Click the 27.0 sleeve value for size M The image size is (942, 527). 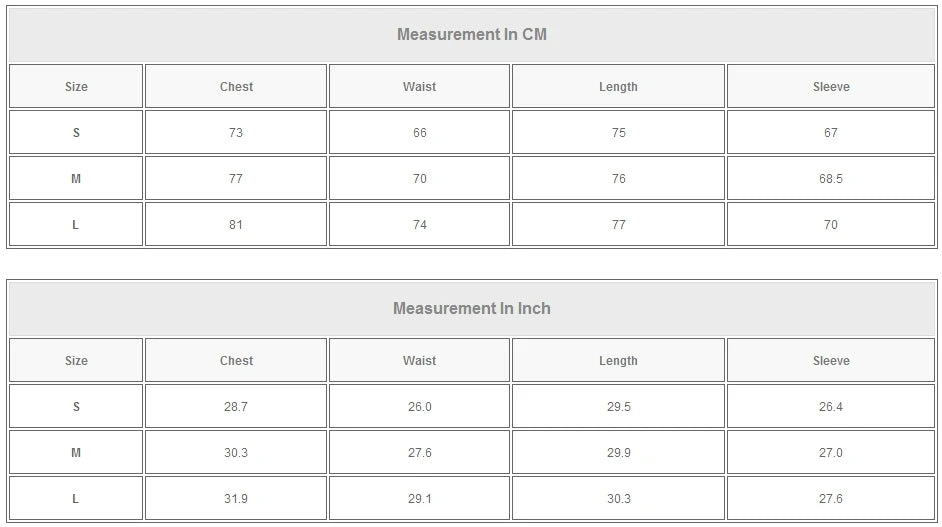coord(830,453)
